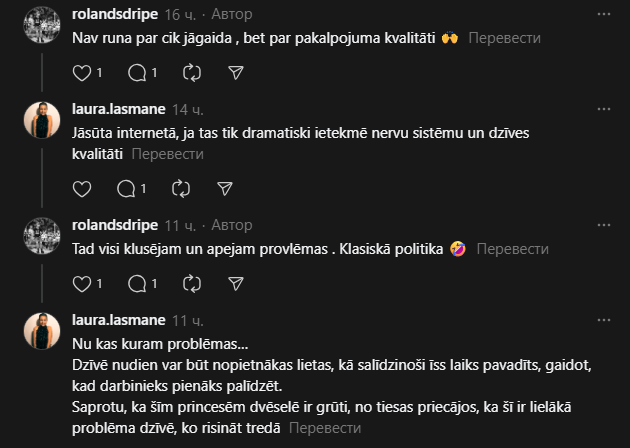Image resolution: width=630 pixels, height=448 pixels.
Task: Open rolandsdripe profile from the top username
Action: 115,14
